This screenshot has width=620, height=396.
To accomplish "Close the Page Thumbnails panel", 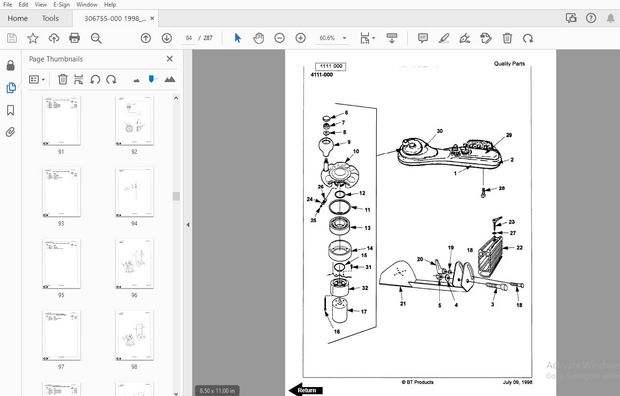I will point(170,59).
